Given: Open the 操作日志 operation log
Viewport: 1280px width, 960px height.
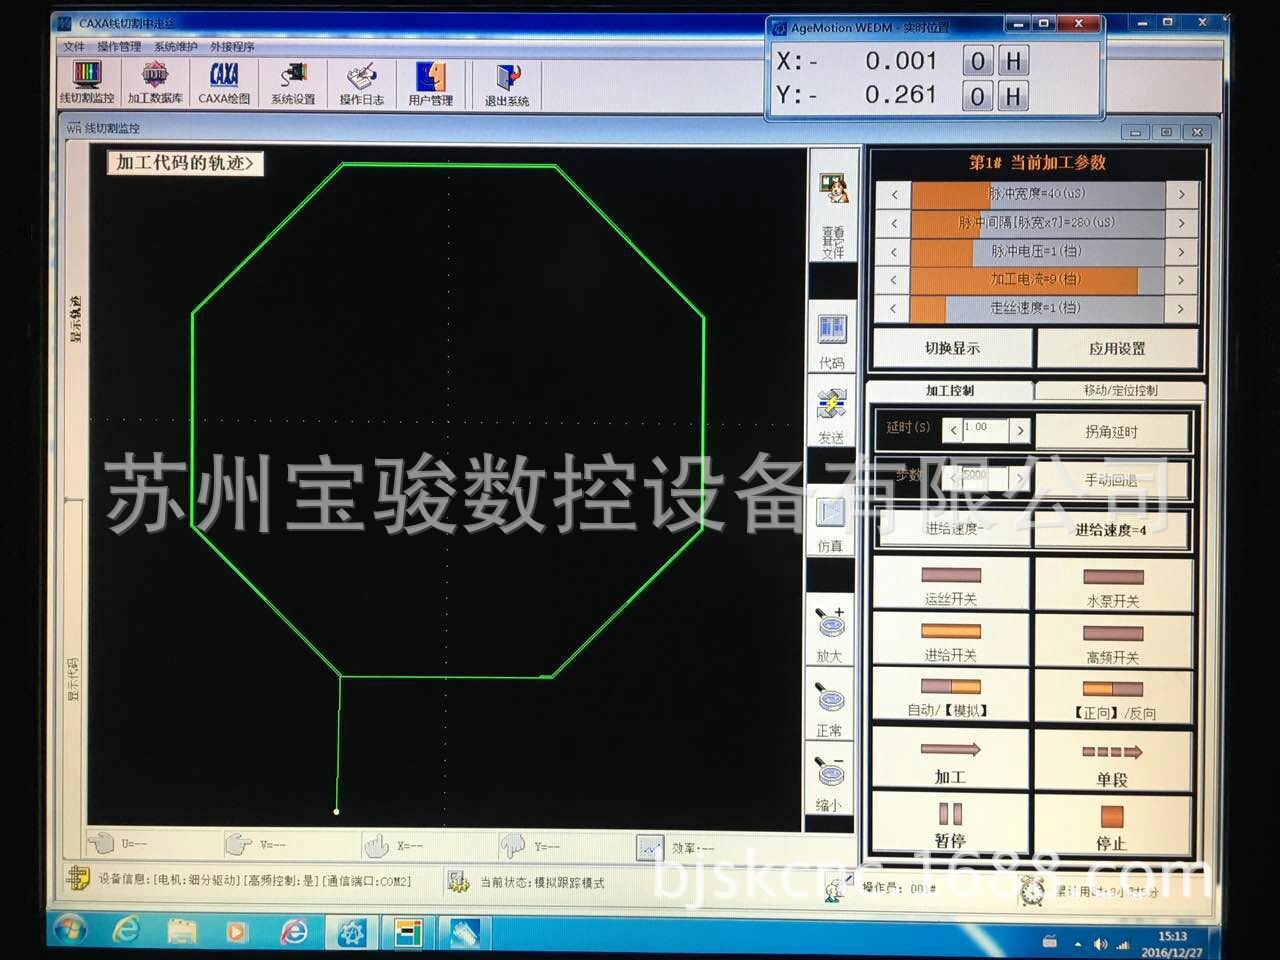Looking at the screenshot, I should pyautogui.click(x=361, y=83).
